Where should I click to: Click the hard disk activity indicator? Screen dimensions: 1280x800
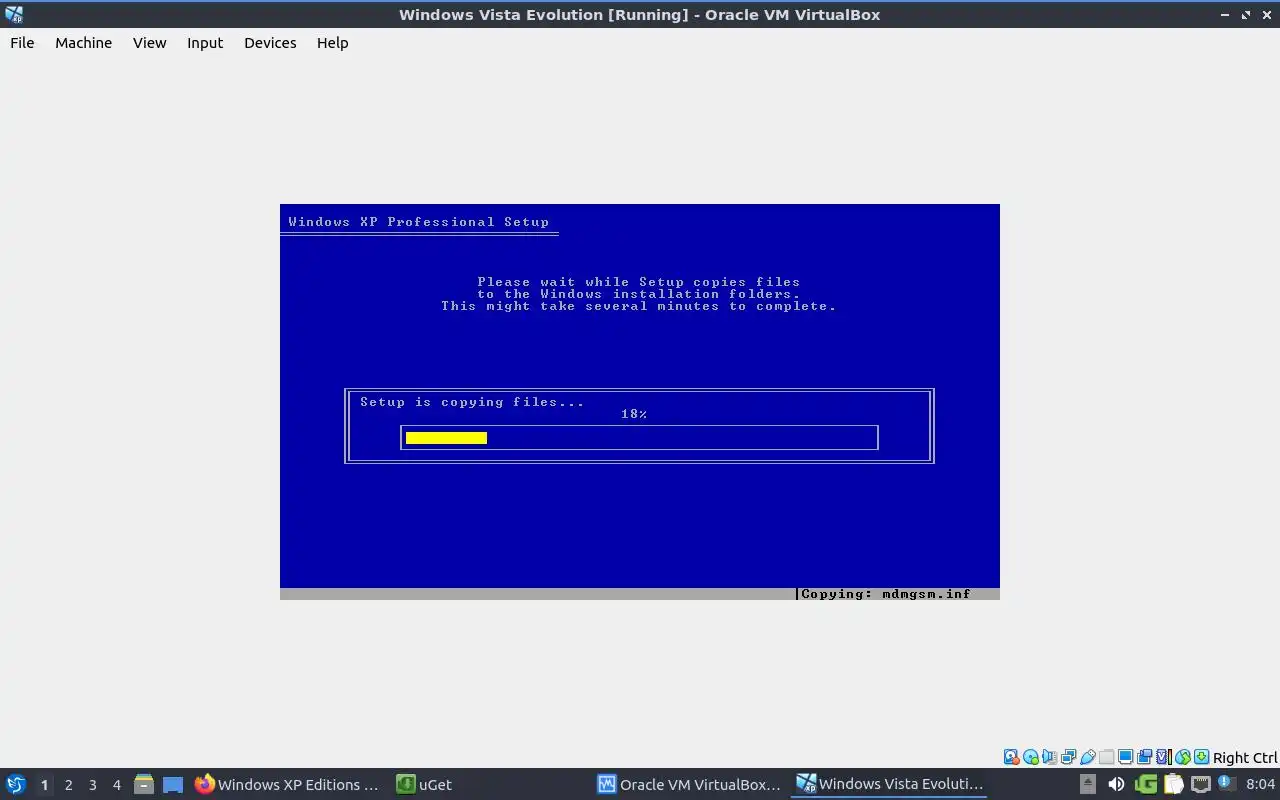pos(1012,757)
